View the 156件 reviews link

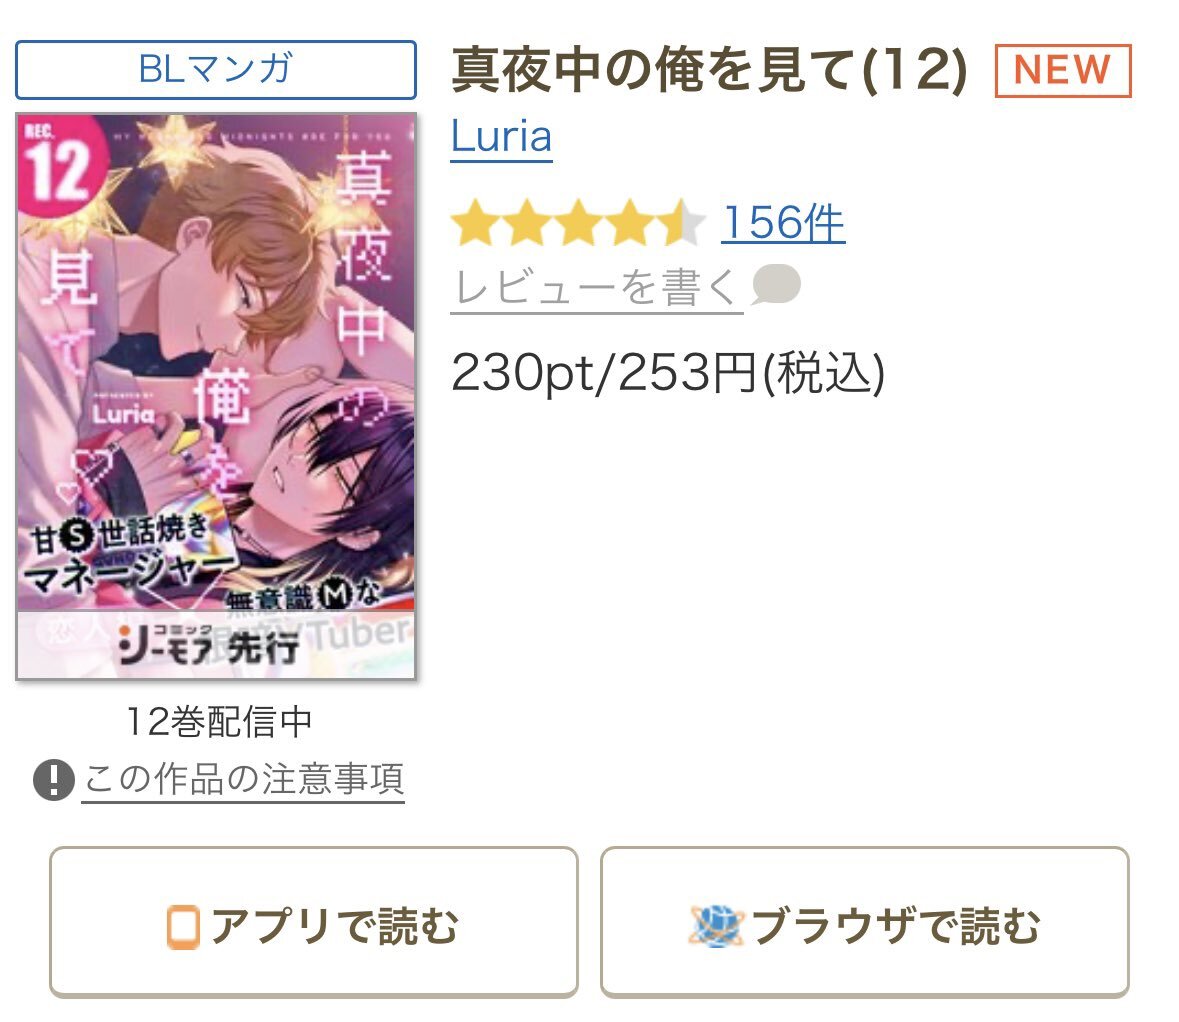(783, 223)
